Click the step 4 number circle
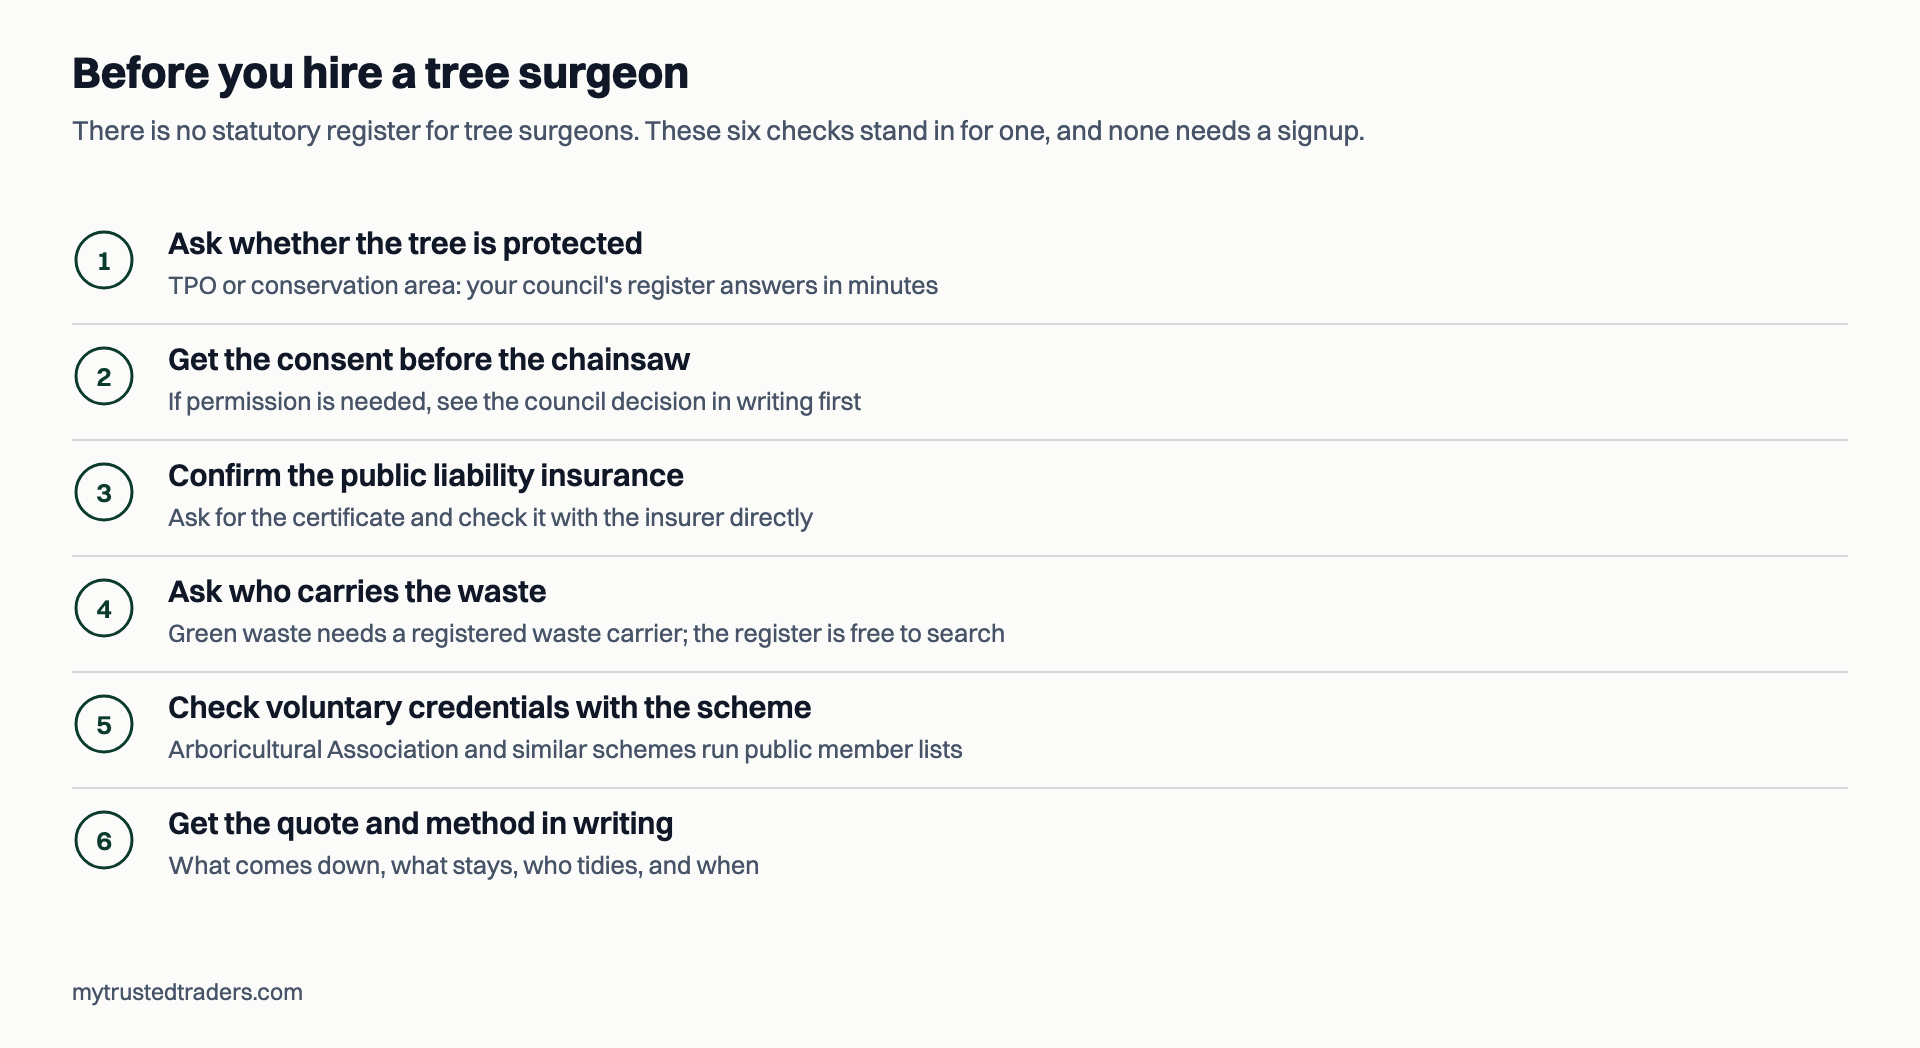The image size is (1920, 1048). coord(104,608)
